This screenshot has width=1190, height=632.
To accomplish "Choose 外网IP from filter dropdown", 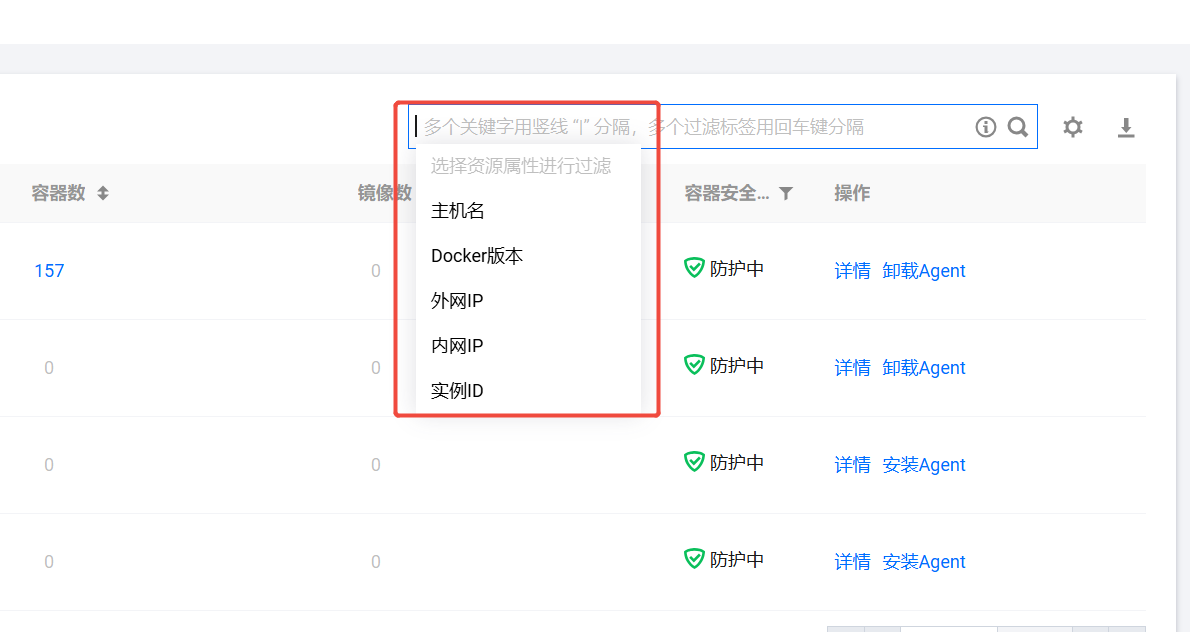I will click(x=457, y=301).
